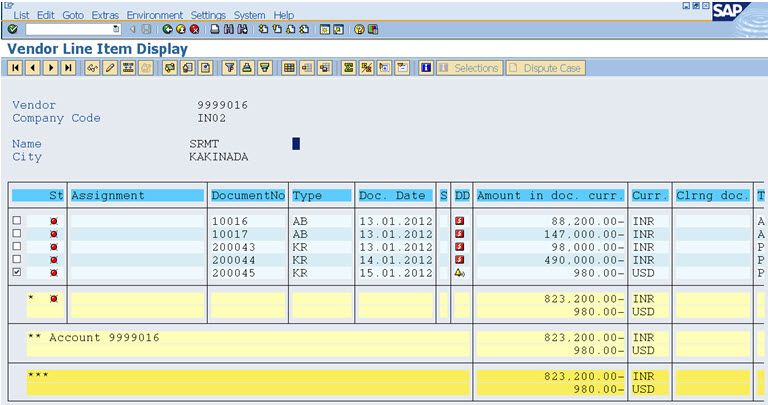
Task: Click the Sort Descending icon
Action: point(264,68)
